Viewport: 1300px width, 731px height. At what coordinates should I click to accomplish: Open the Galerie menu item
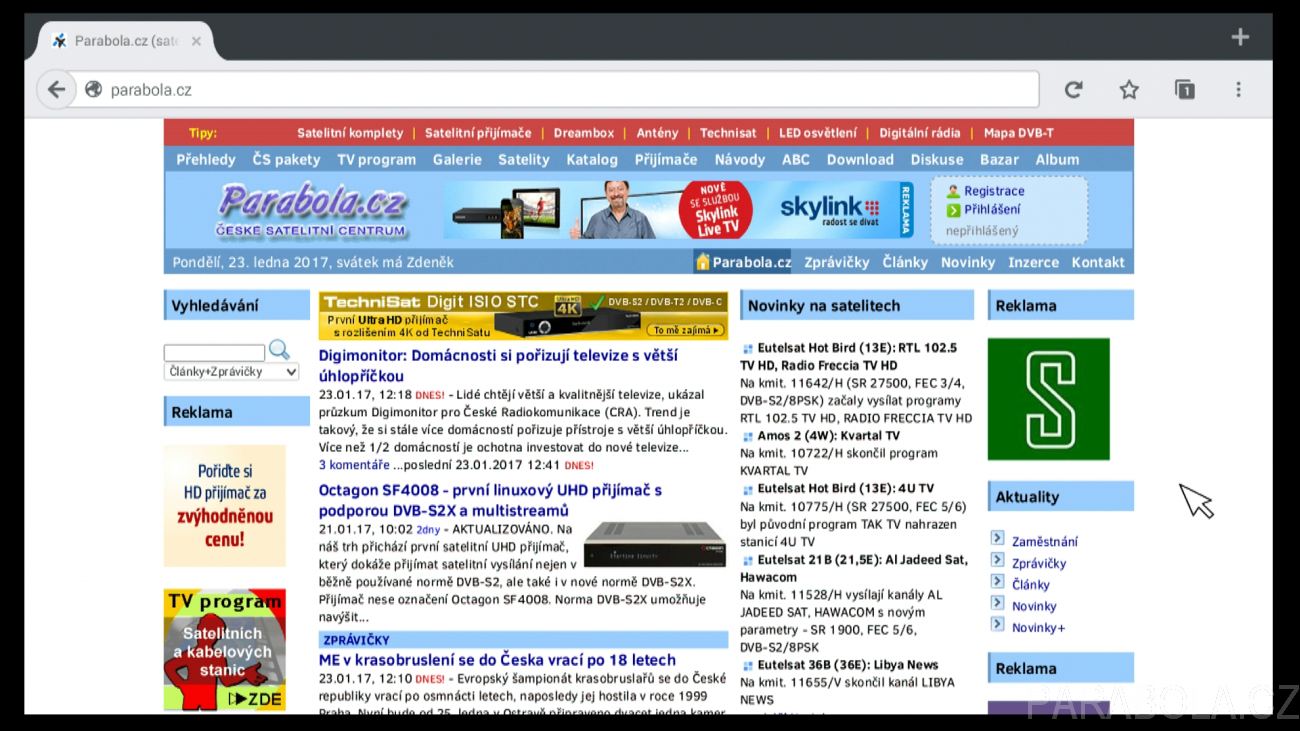click(x=457, y=159)
